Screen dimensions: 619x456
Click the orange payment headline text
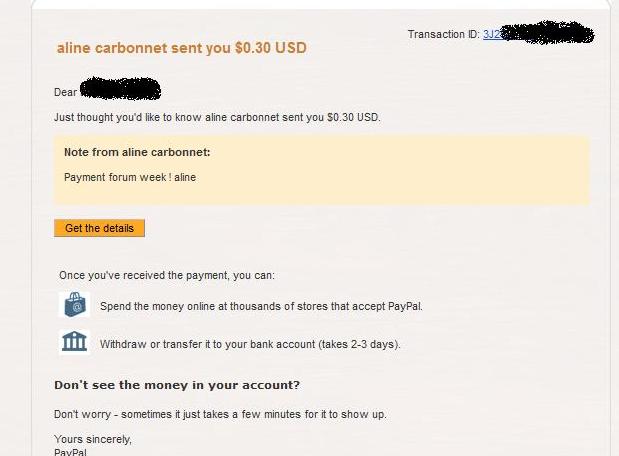[x=182, y=48]
